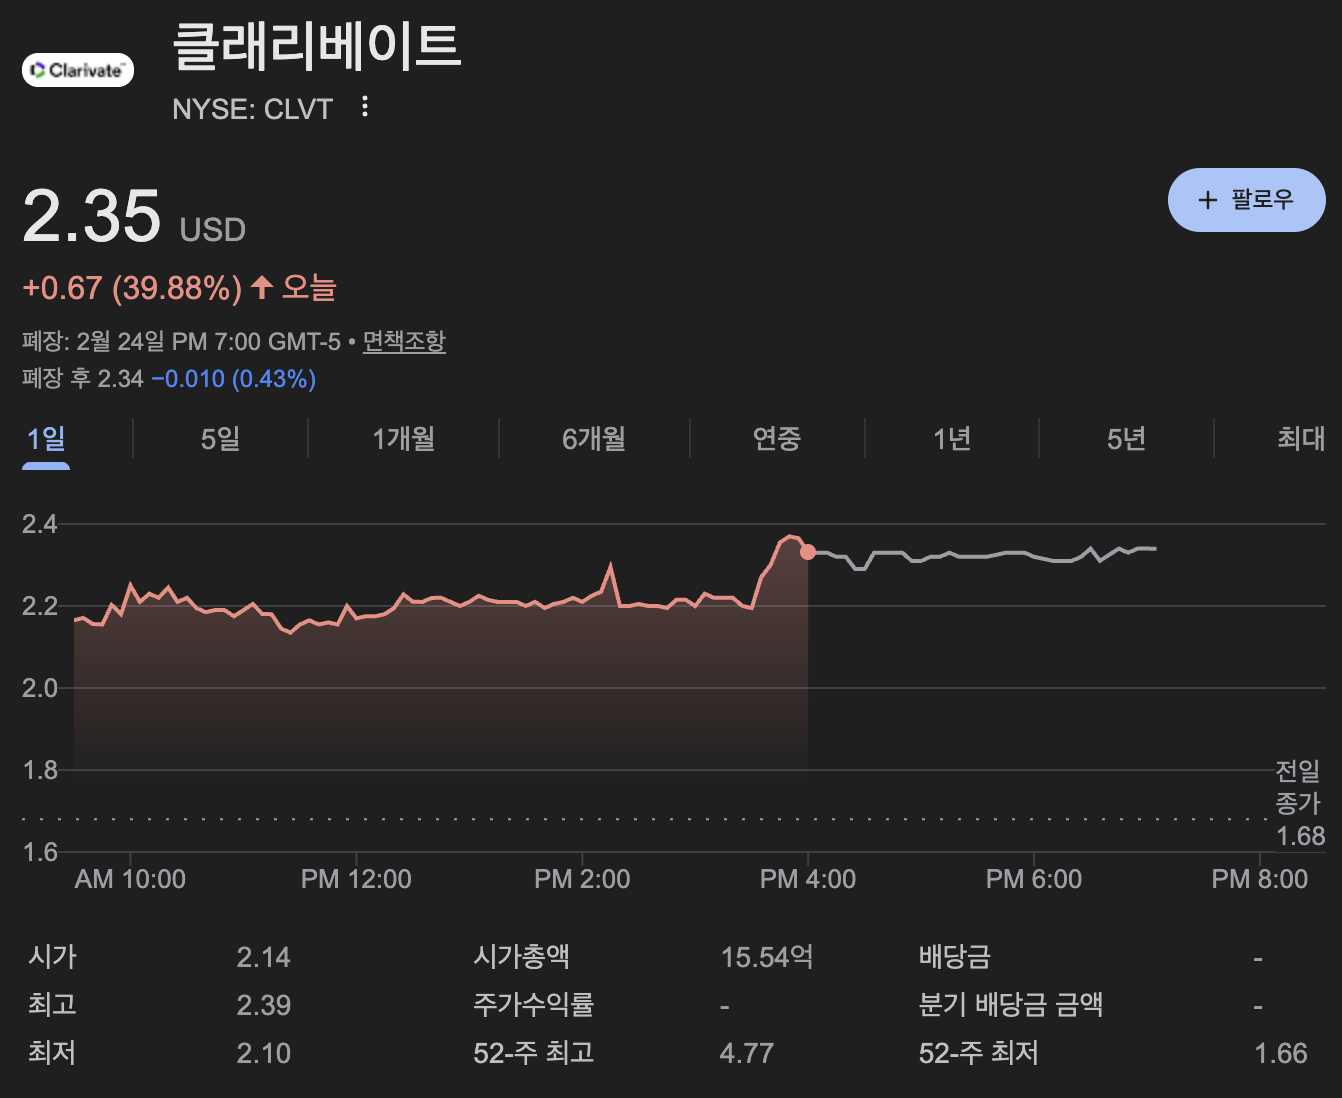1342x1098 pixels.
Task: Switch to the 5년 range tab
Action: (x=1126, y=438)
